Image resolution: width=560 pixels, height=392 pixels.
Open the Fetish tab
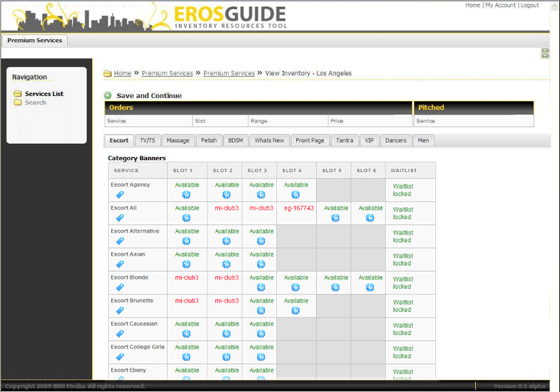click(209, 141)
